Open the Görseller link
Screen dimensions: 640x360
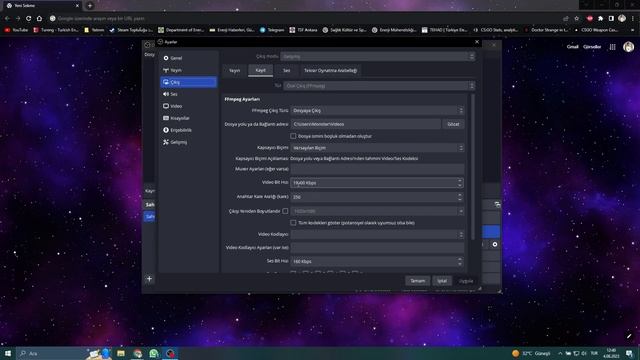point(592,47)
